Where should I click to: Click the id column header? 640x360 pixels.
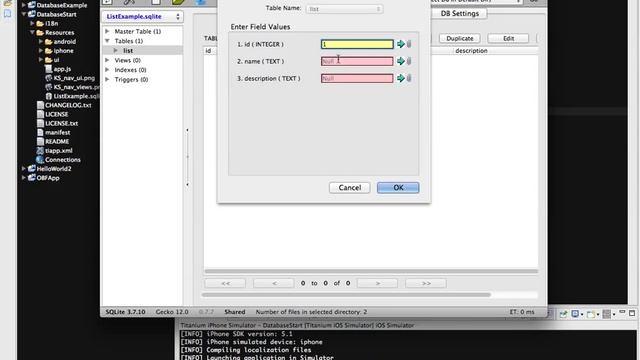208,51
